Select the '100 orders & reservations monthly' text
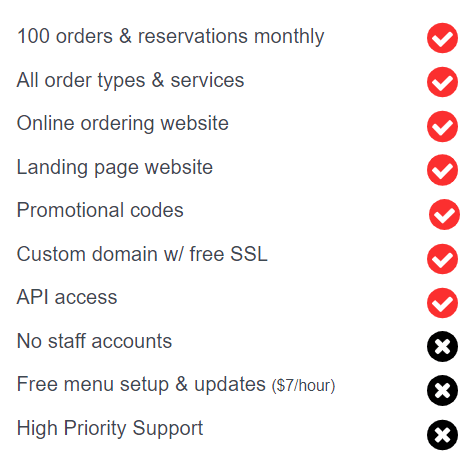The image size is (473, 461). click(170, 37)
